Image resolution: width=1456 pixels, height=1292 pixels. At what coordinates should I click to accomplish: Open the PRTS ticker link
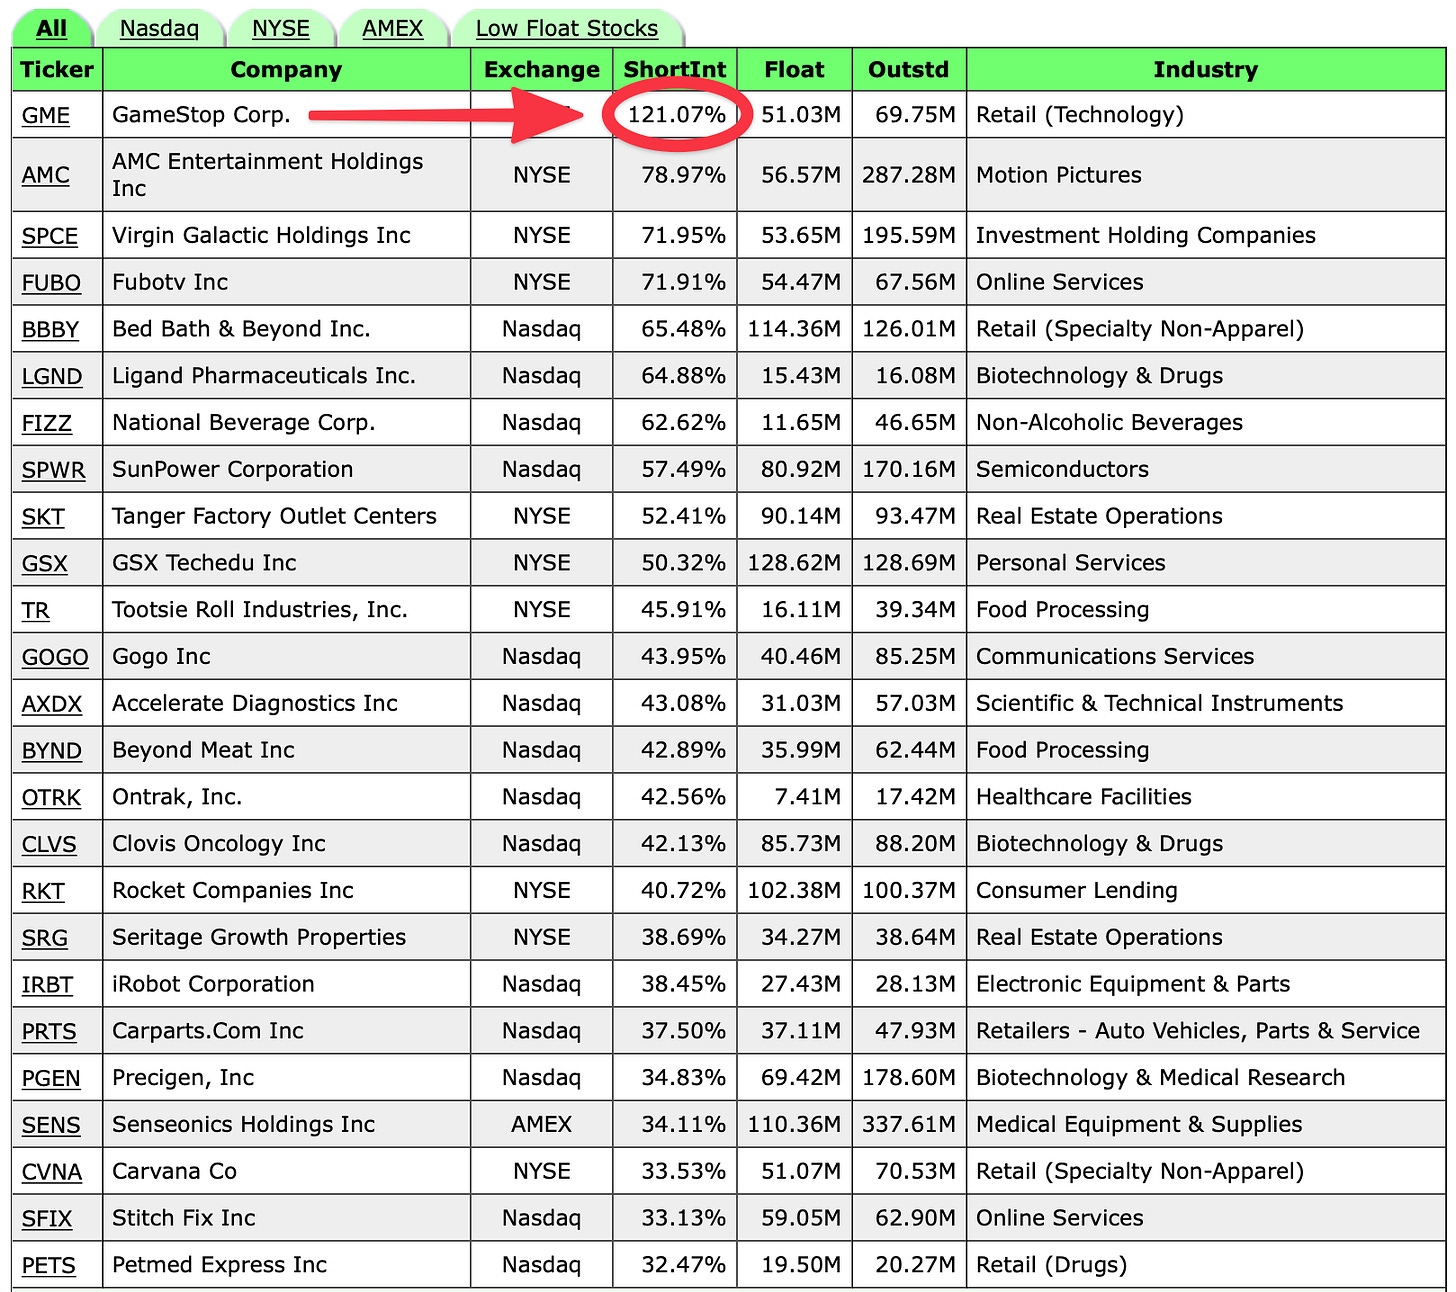pyautogui.click(x=49, y=1032)
